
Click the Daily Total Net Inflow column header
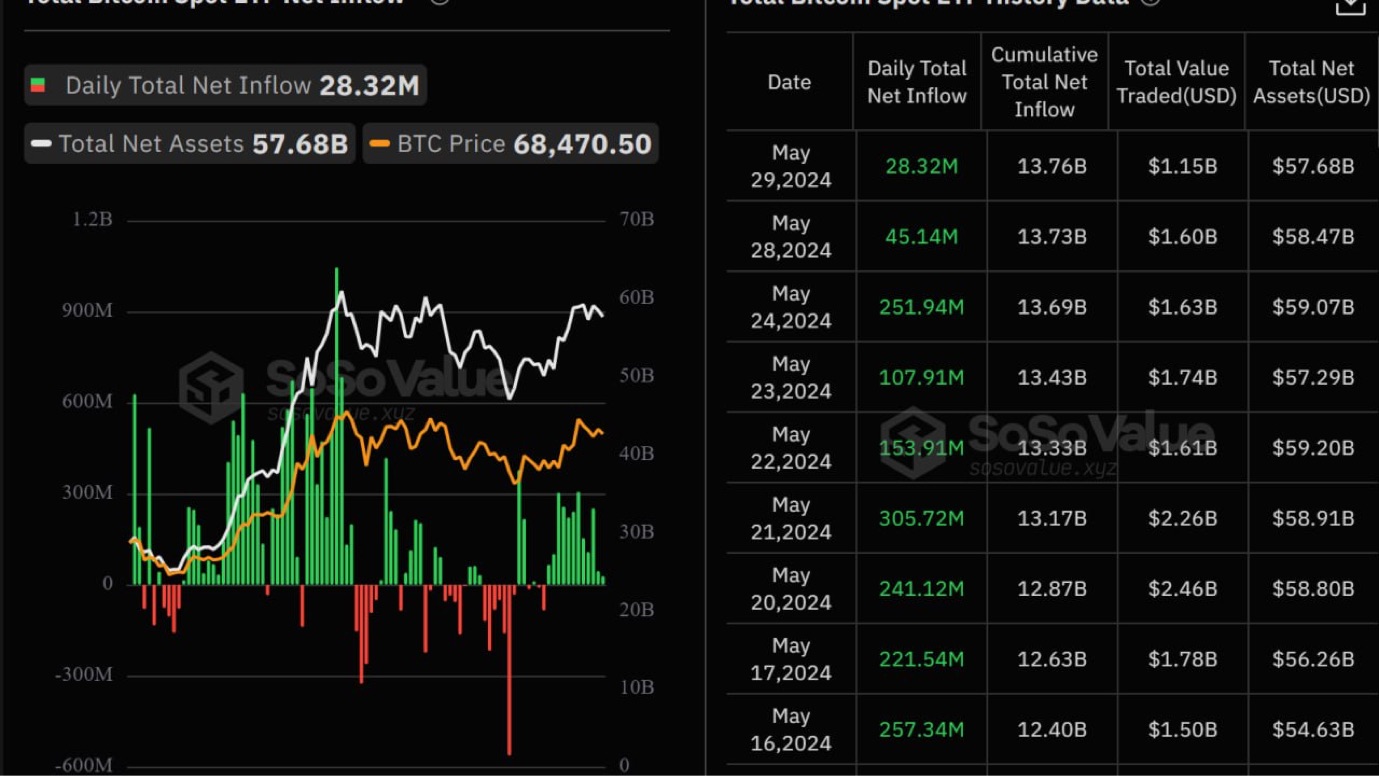click(x=916, y=82)
